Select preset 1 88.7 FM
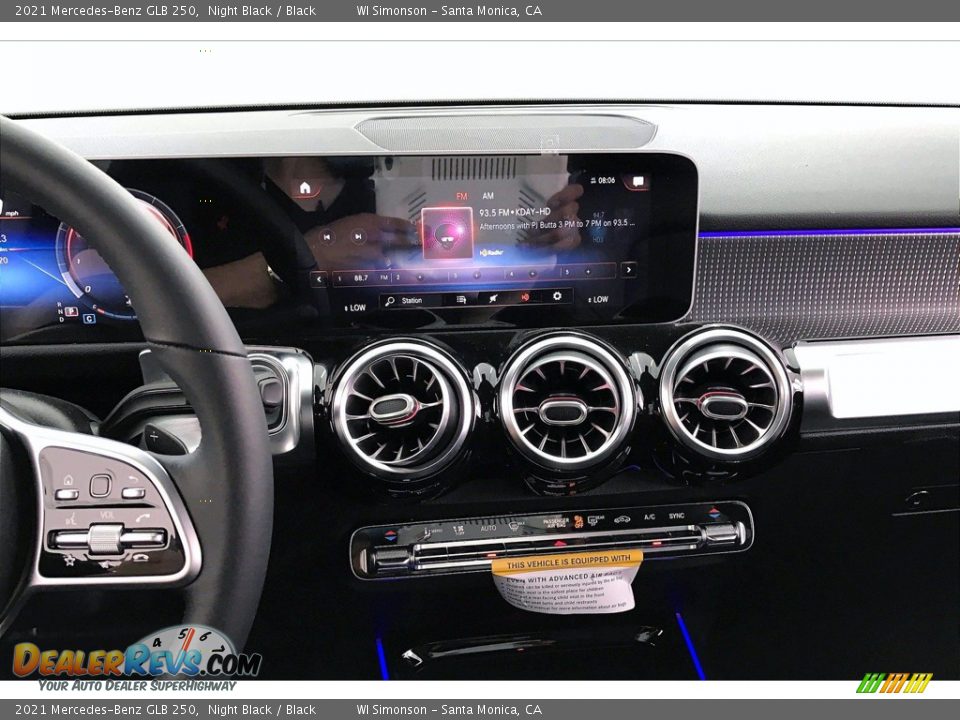This screenshot has width=960, height=720. 362,277
